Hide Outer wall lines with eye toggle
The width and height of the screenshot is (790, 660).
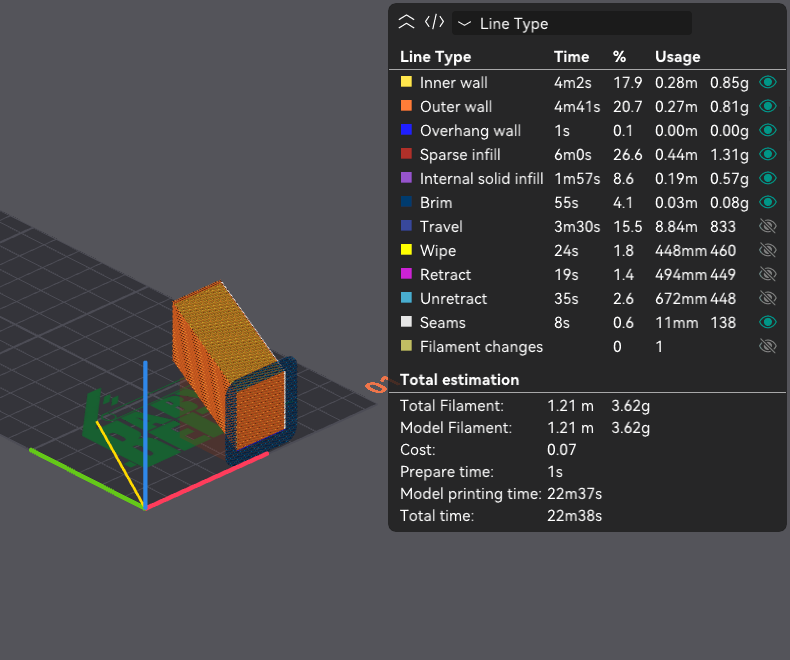tap(767, 106)
